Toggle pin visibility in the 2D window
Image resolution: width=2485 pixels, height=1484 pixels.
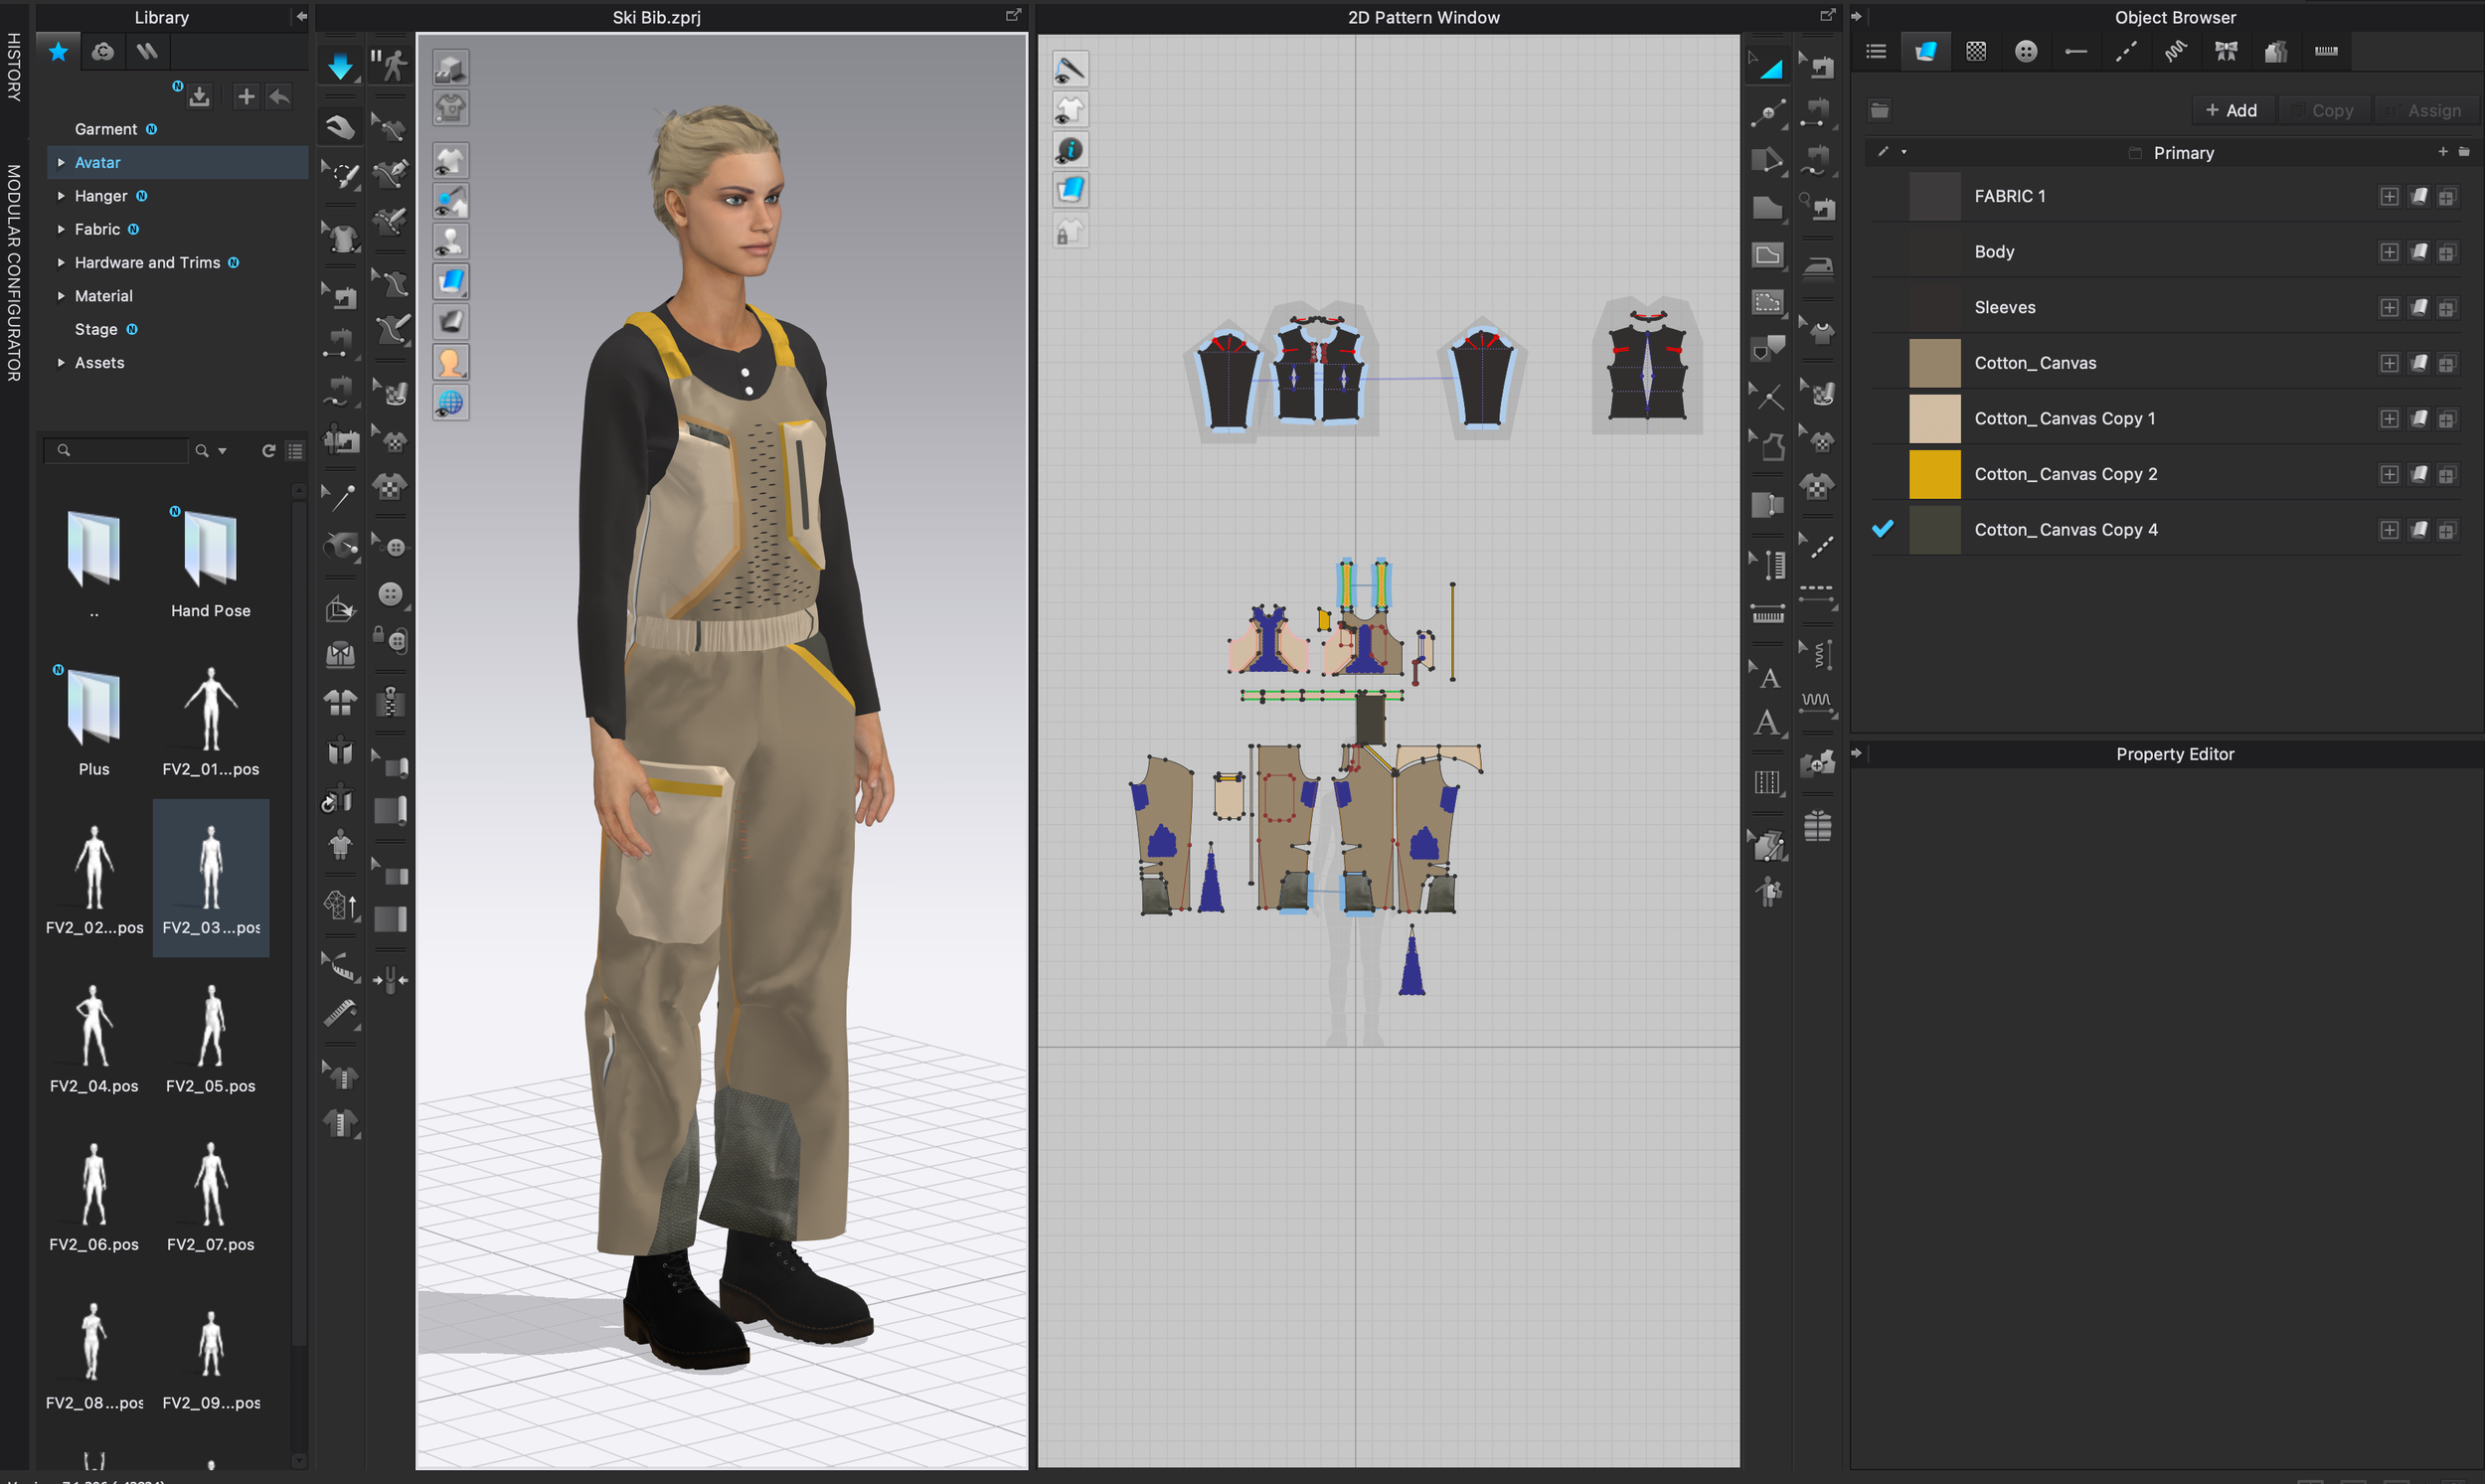pyautogui.click(x=1070, y=68)
